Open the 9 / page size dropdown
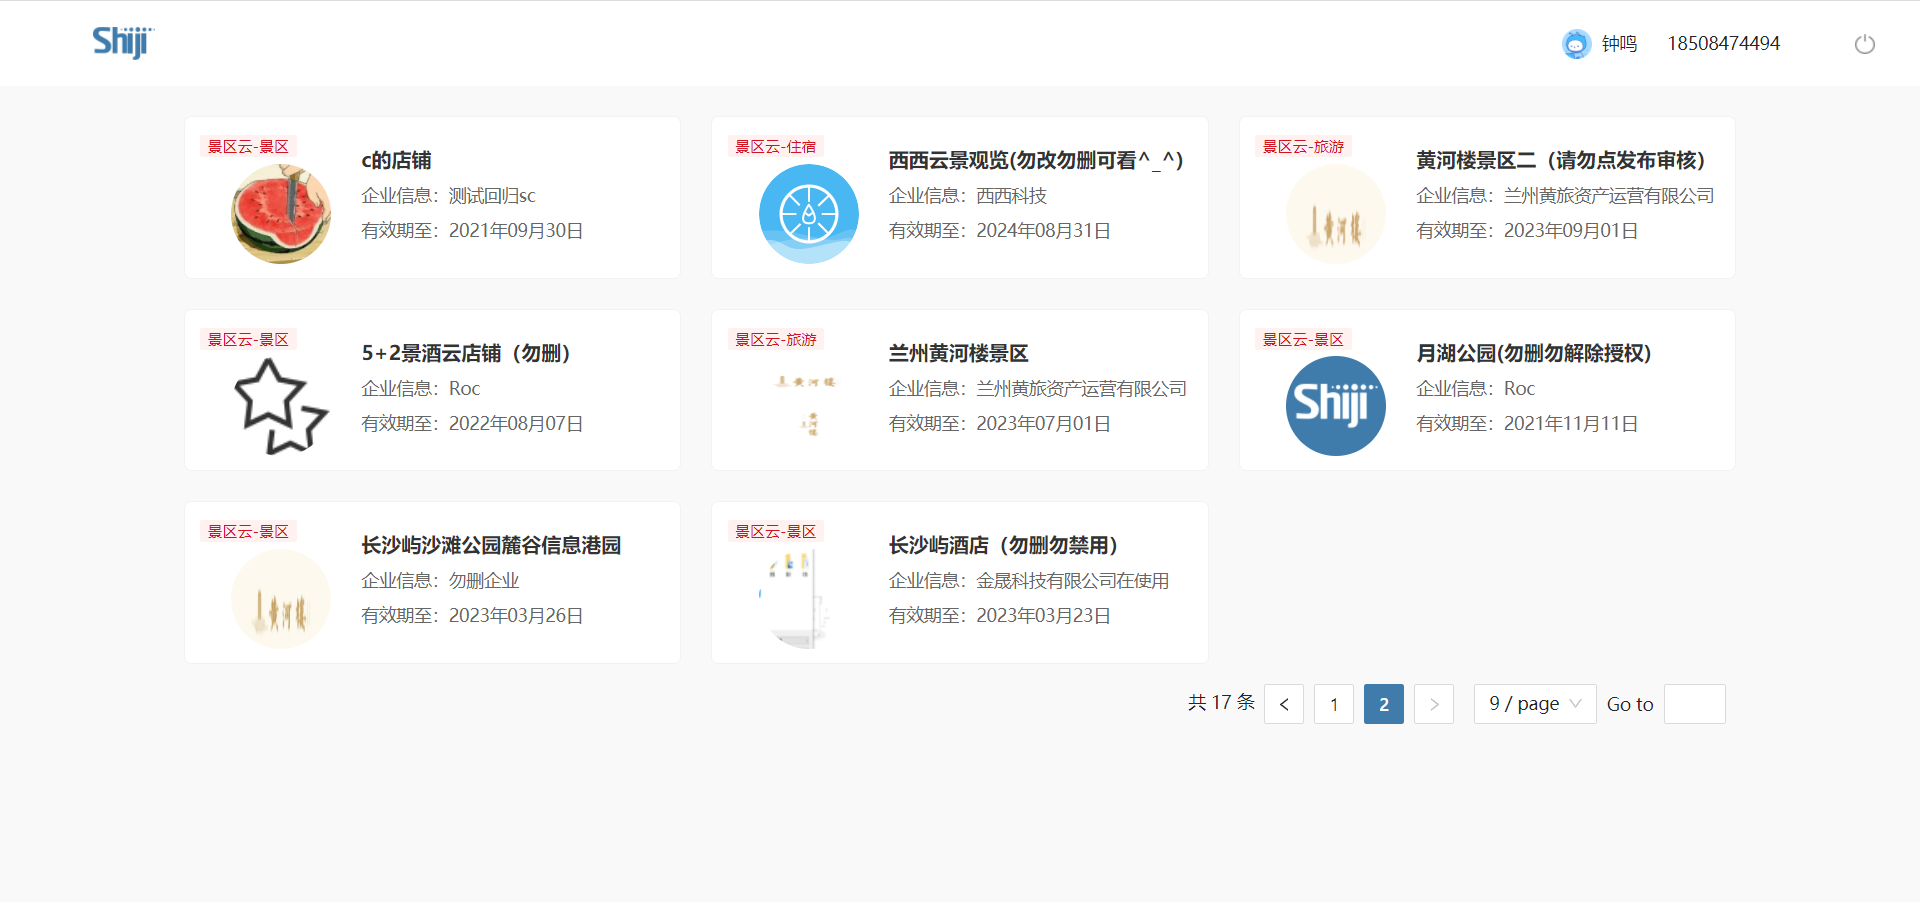The width and height of the screenshot is (1920, 902). (x=1535, y=704)
